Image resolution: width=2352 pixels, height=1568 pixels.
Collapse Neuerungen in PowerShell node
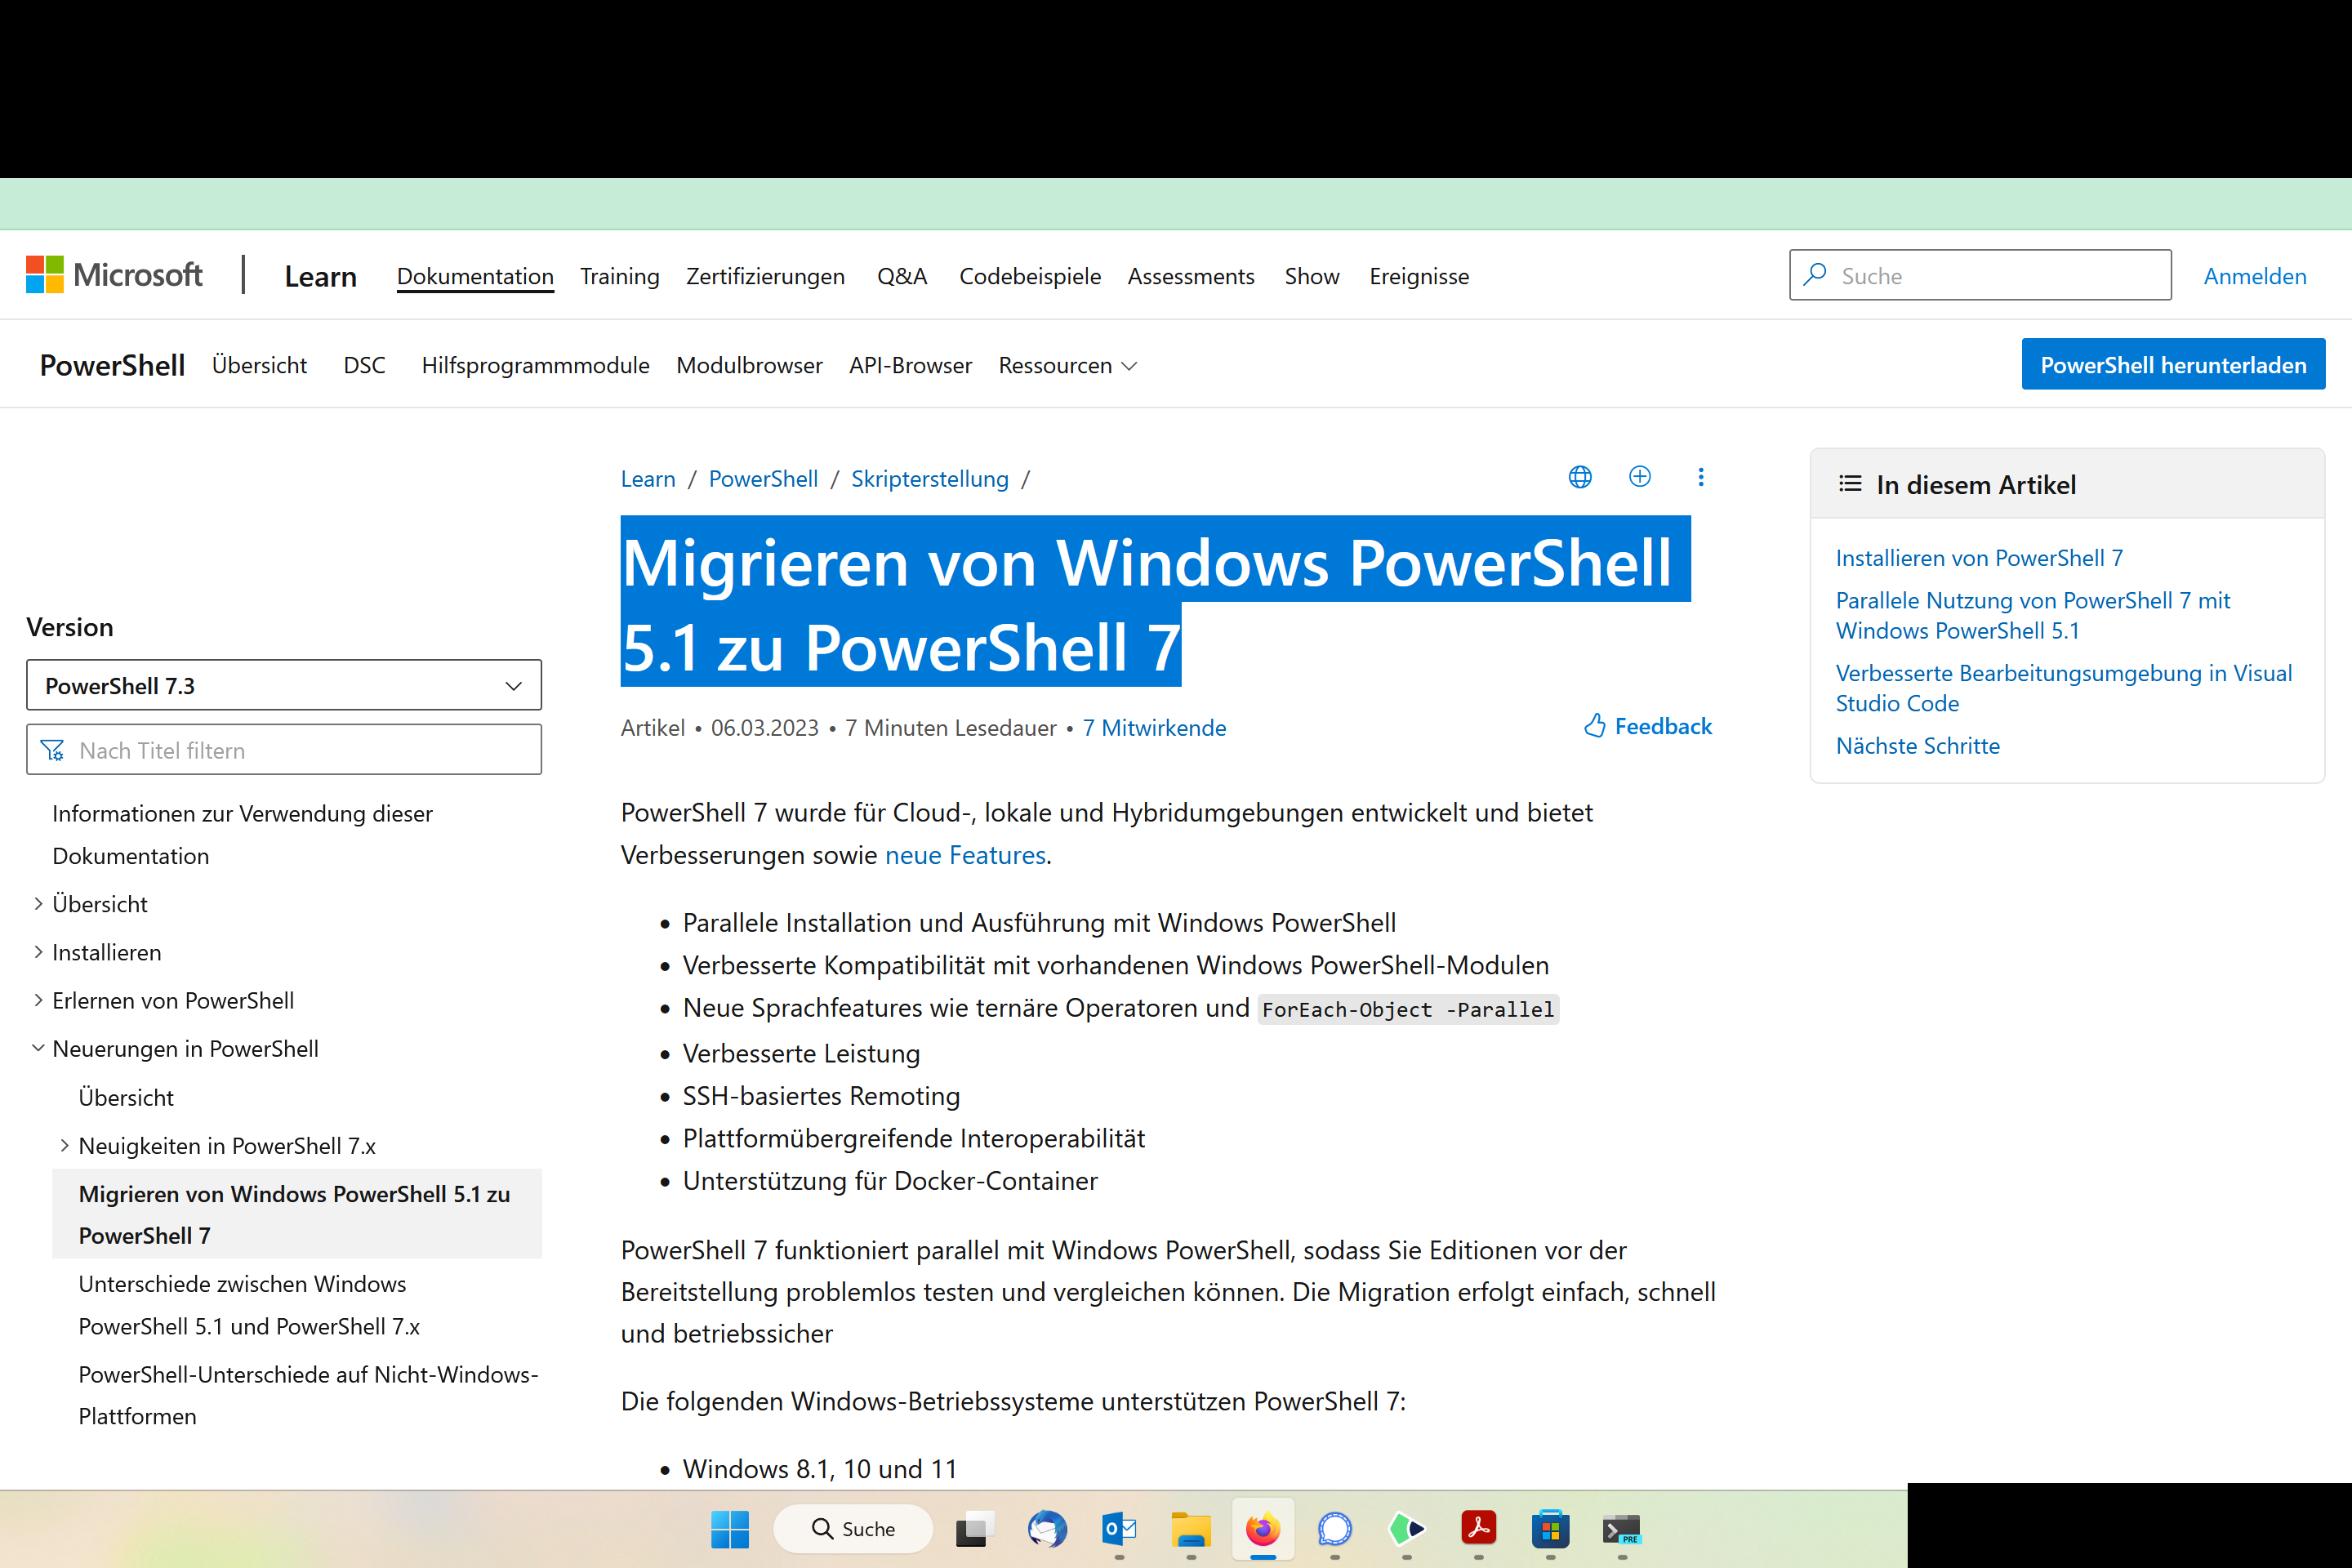[38, 1048]
